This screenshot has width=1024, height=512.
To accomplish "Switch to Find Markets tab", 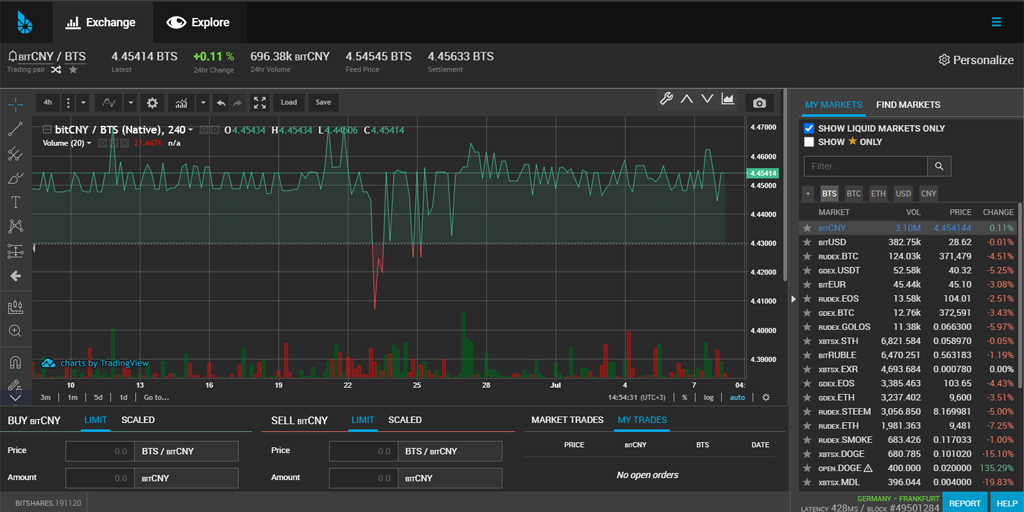I will (908, 104).
